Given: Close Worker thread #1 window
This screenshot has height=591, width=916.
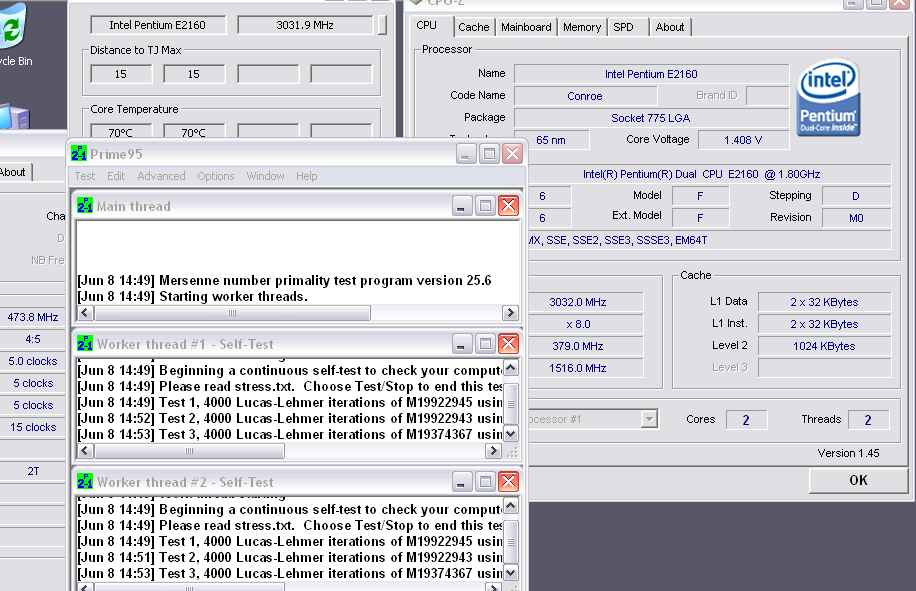Looking at the screenshot, I should tap(508, 344).
